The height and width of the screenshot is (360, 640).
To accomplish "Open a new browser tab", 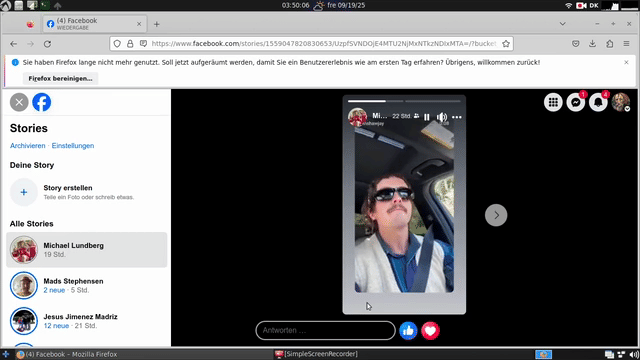I will pos(157,24).
